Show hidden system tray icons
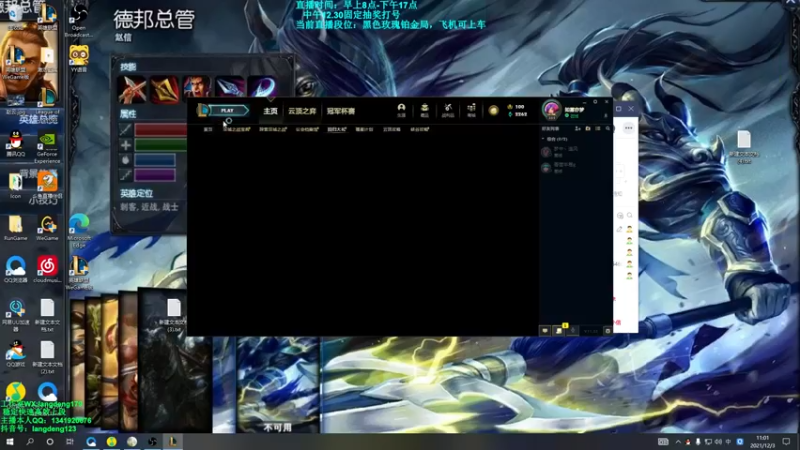 (x=678, y=442)
